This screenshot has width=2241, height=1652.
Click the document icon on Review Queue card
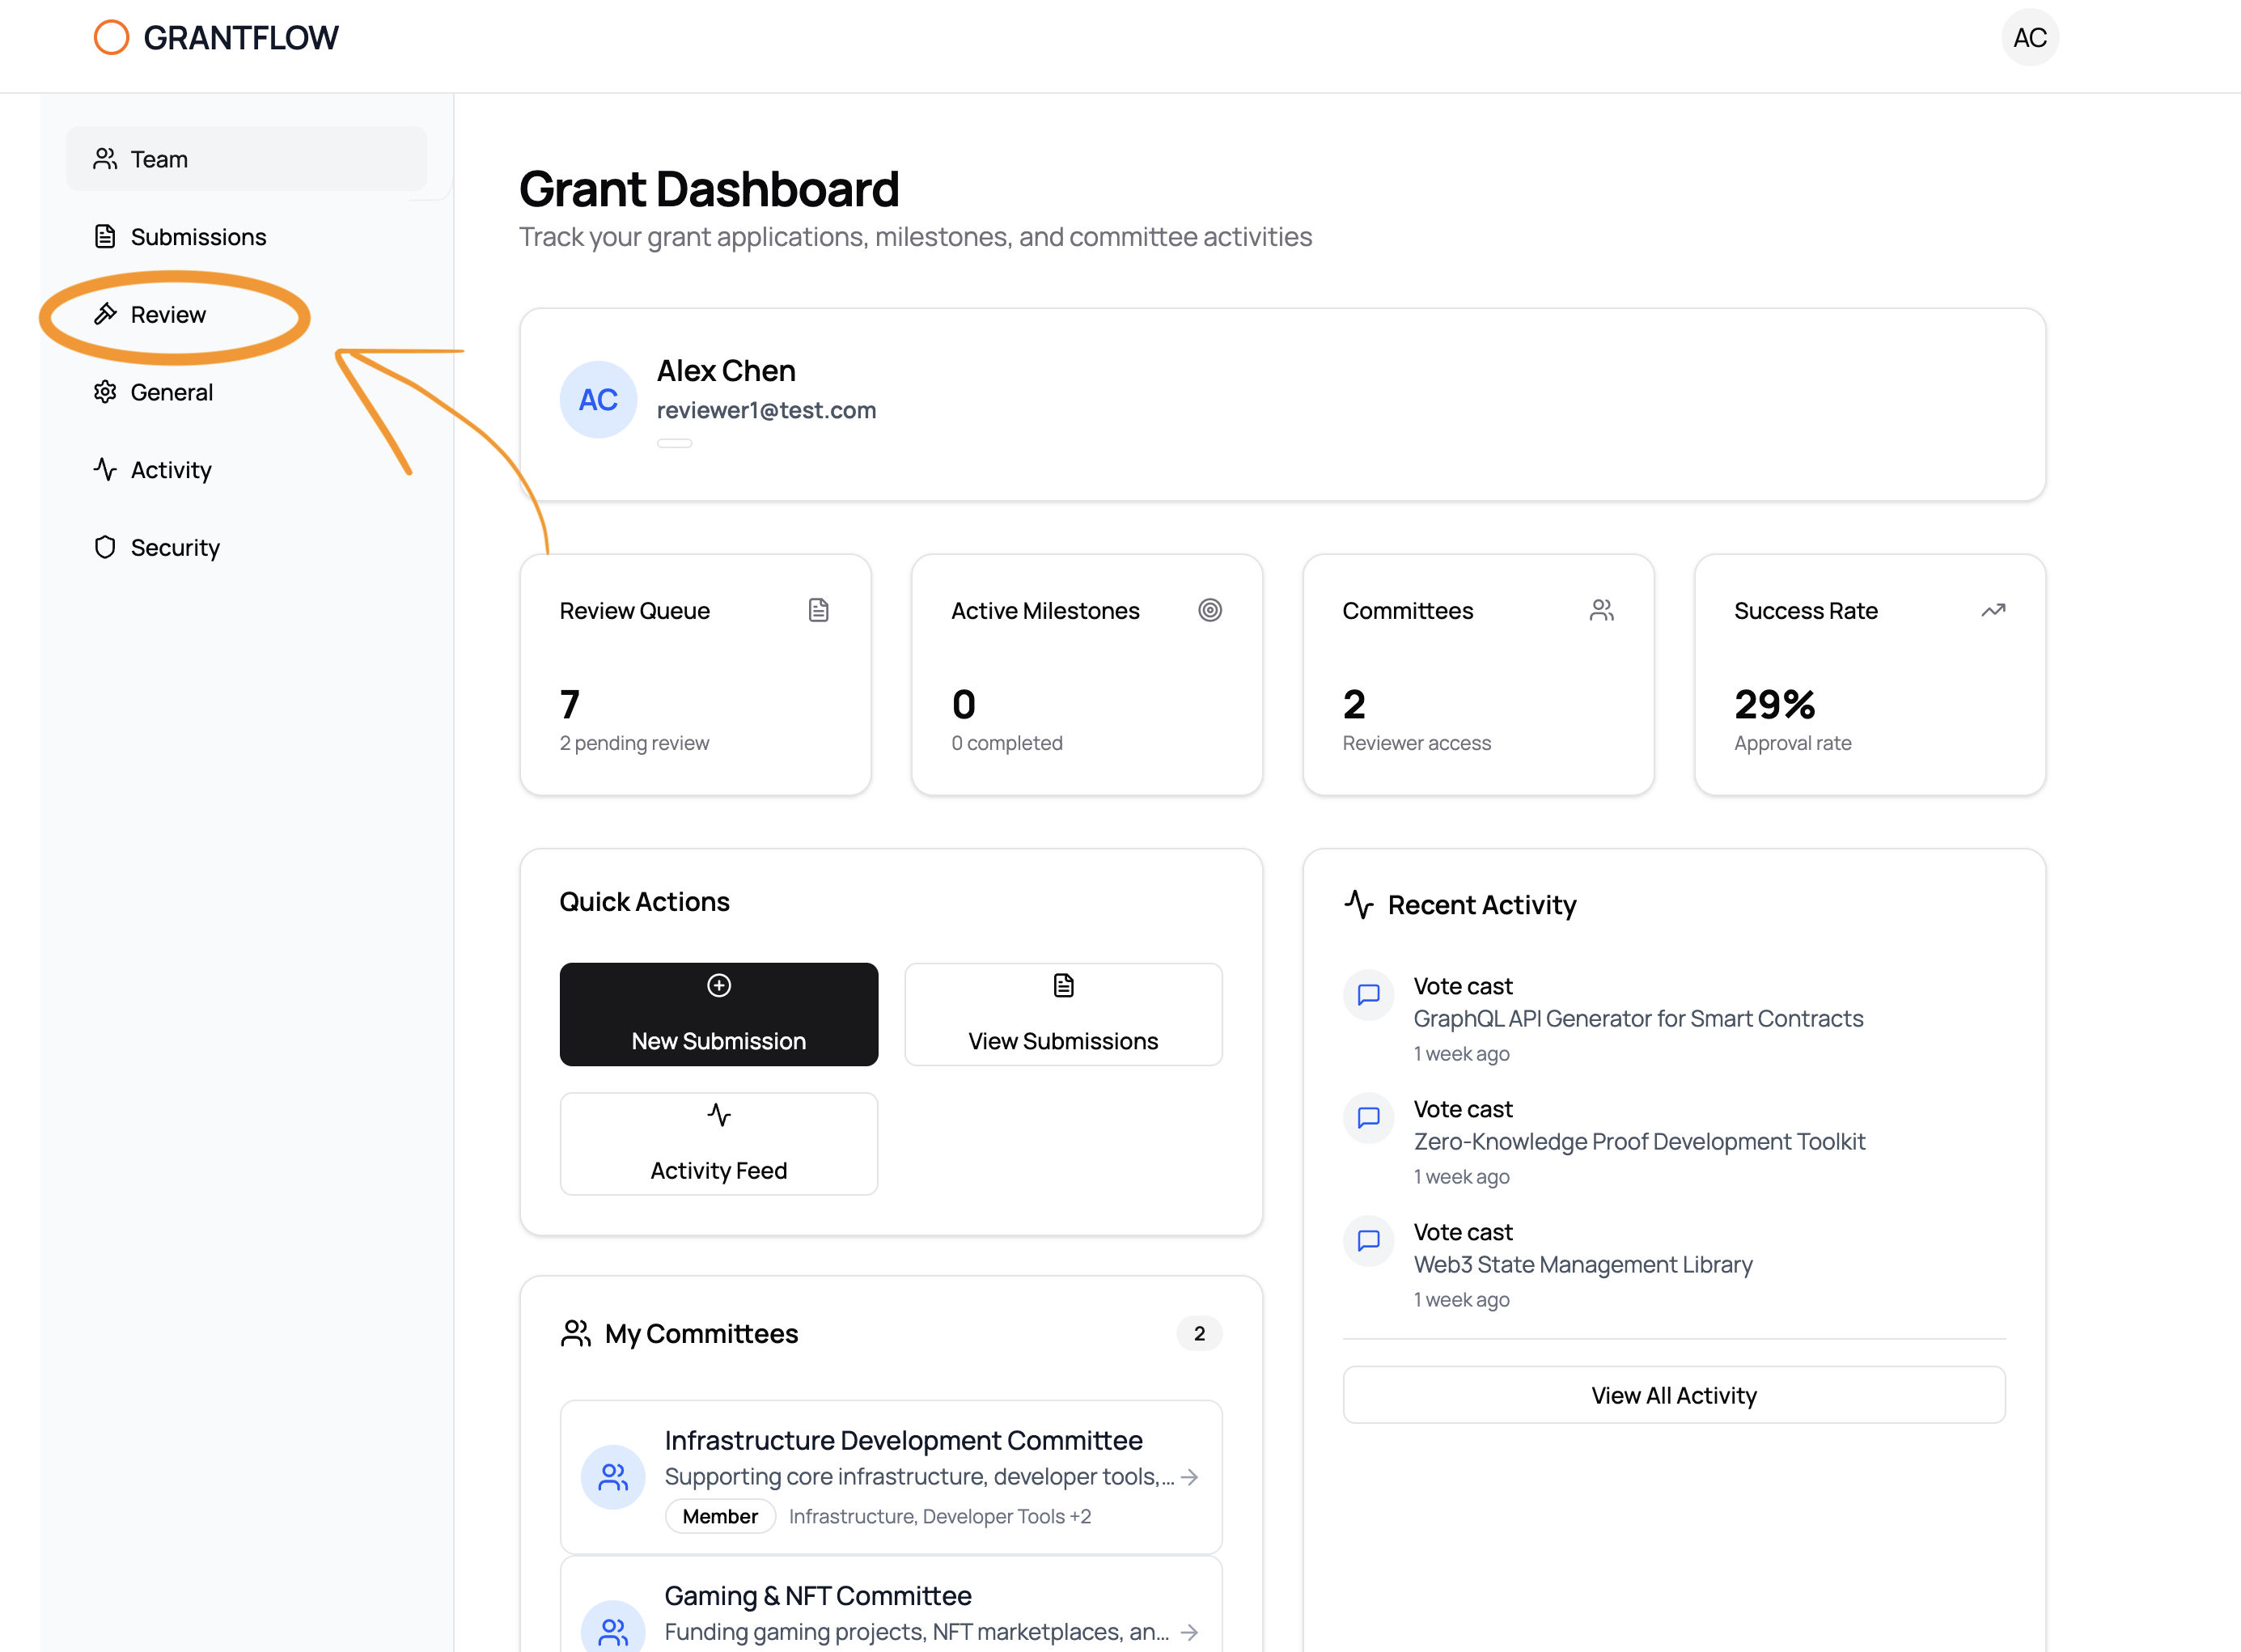click(x=819, y=610)
